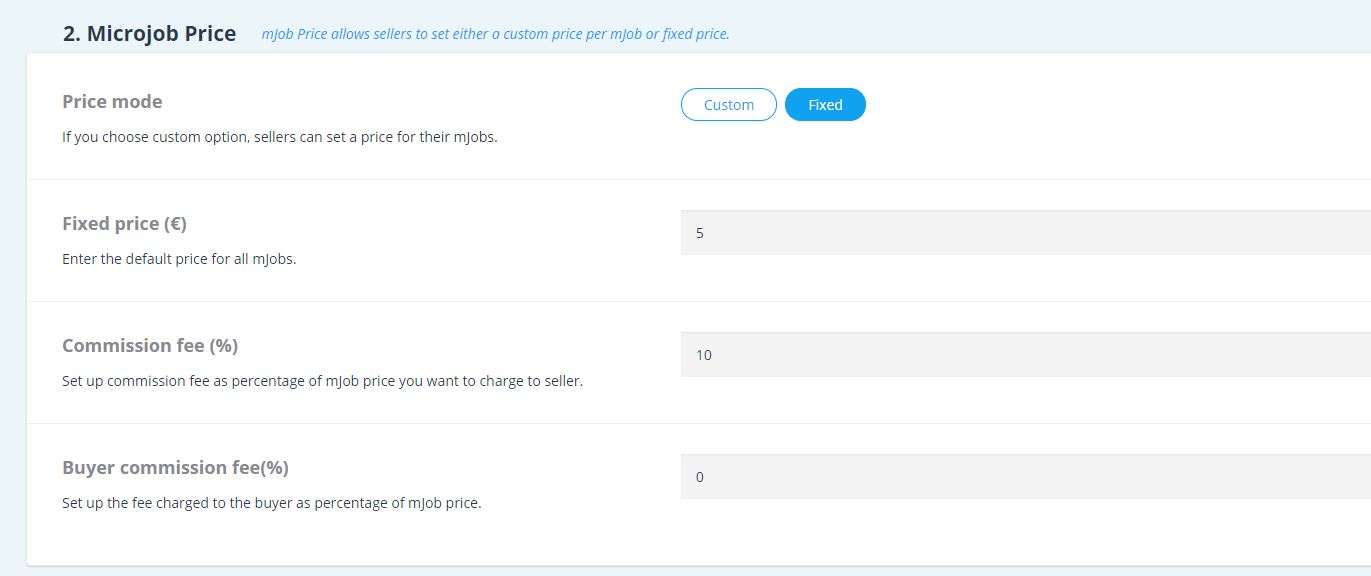Click the seller commission fee description text
1371x576 pixels.
click(322, 381)
